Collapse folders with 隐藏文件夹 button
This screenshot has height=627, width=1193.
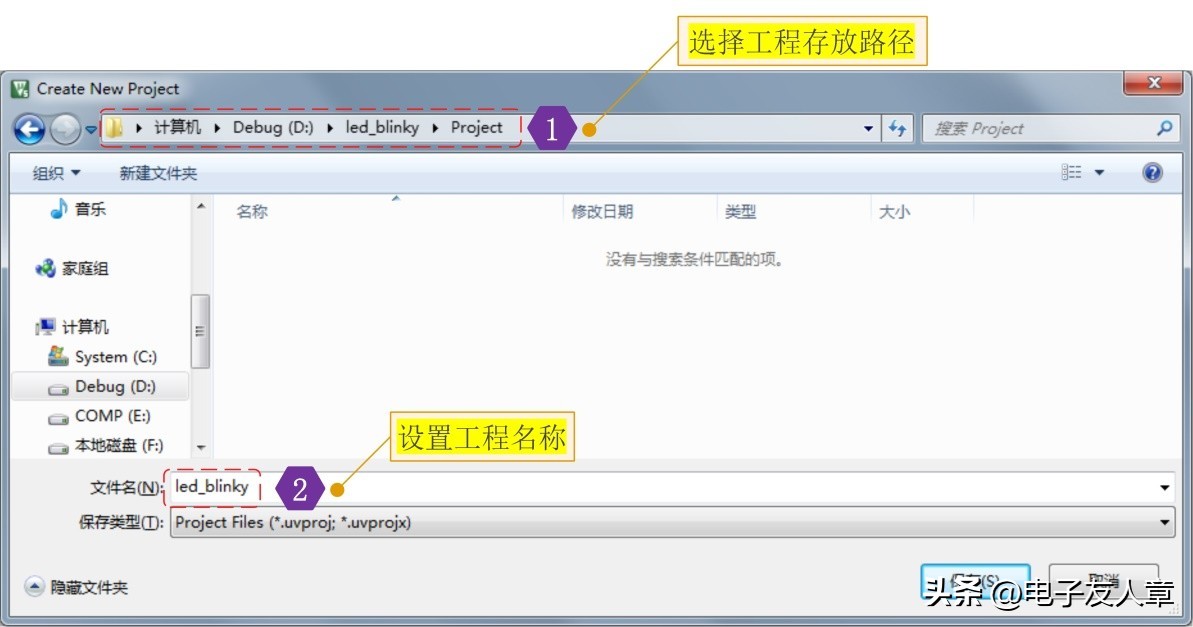tap(76, 587)
